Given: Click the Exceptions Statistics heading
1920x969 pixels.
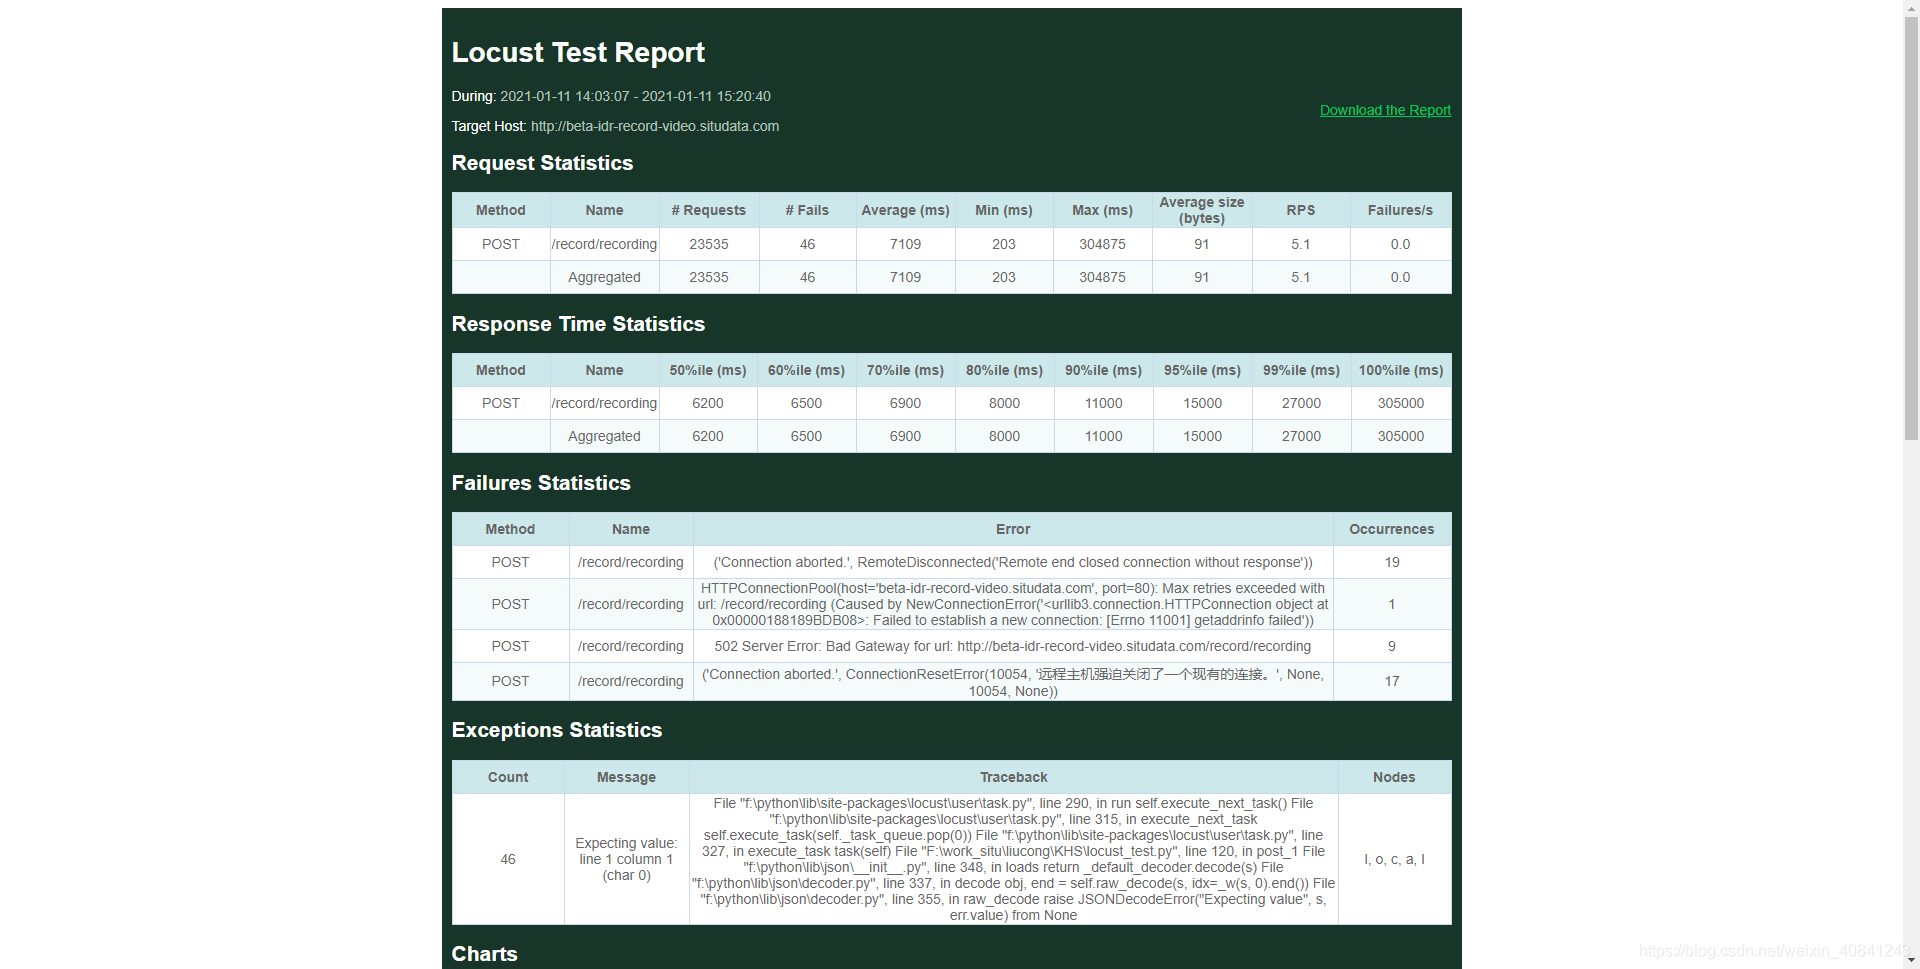Looking at the screenshot, I should [557, 730].
